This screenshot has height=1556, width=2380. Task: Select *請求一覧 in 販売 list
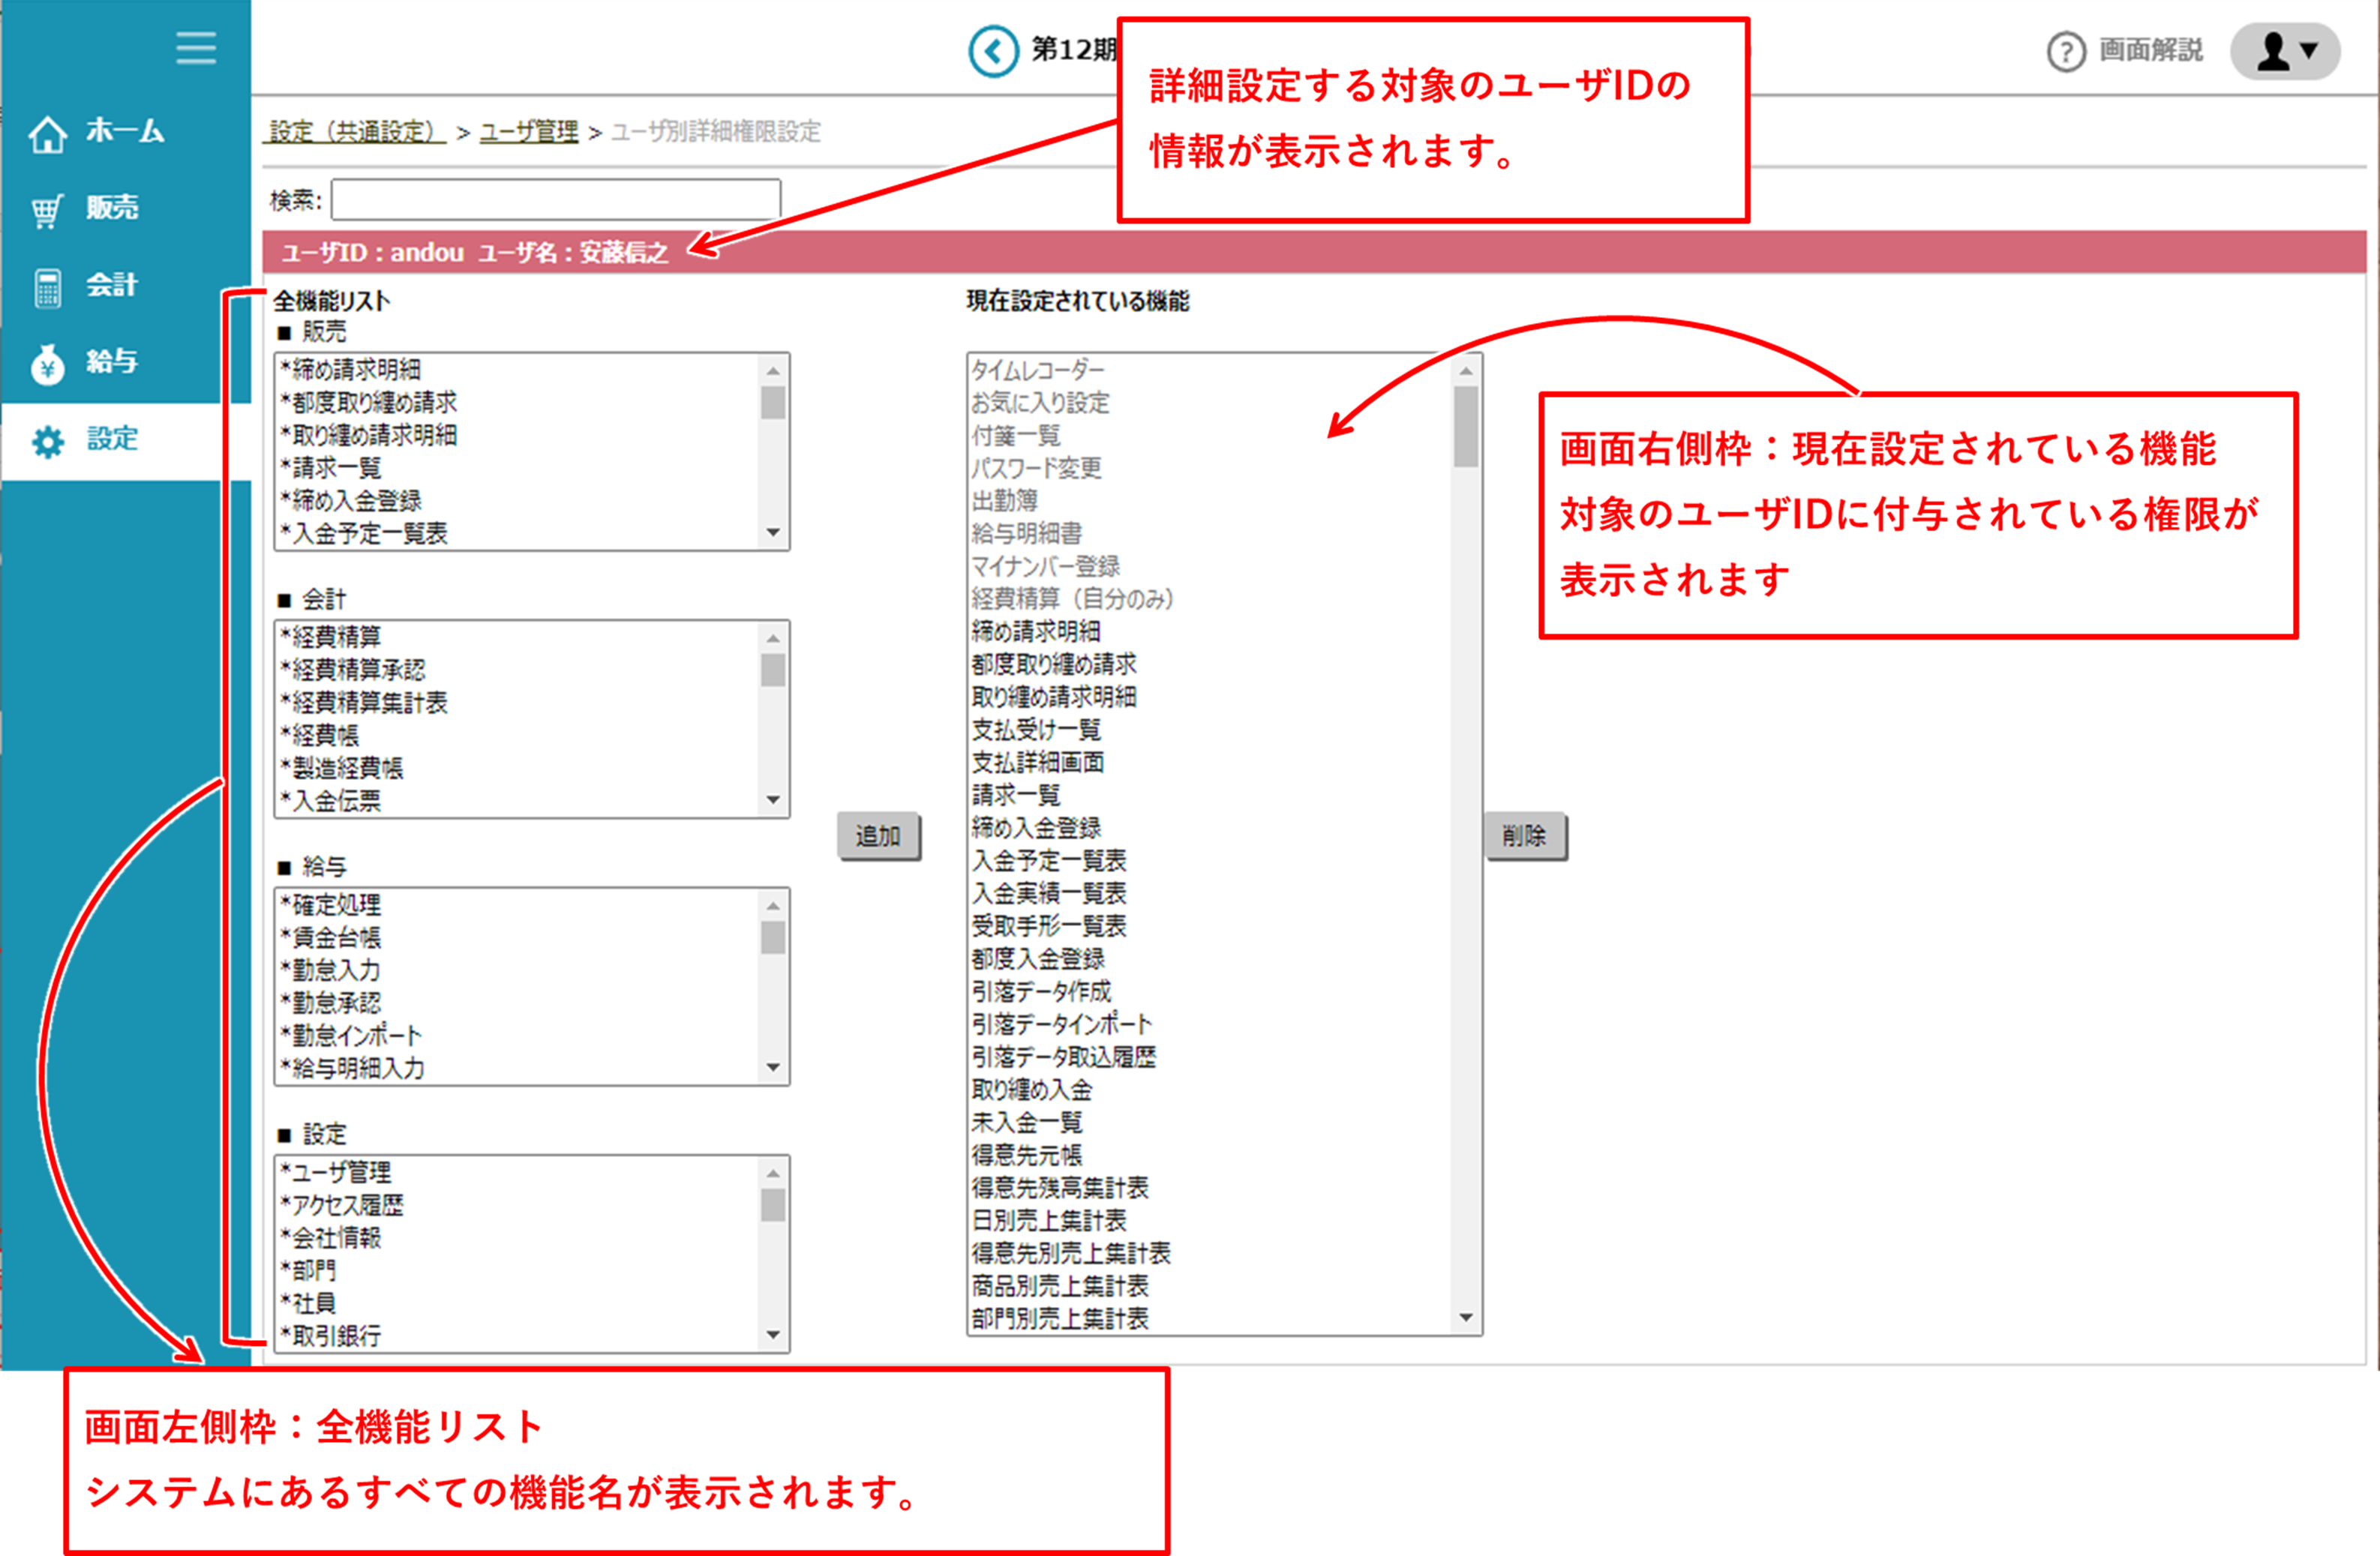(x=517, y=468)
